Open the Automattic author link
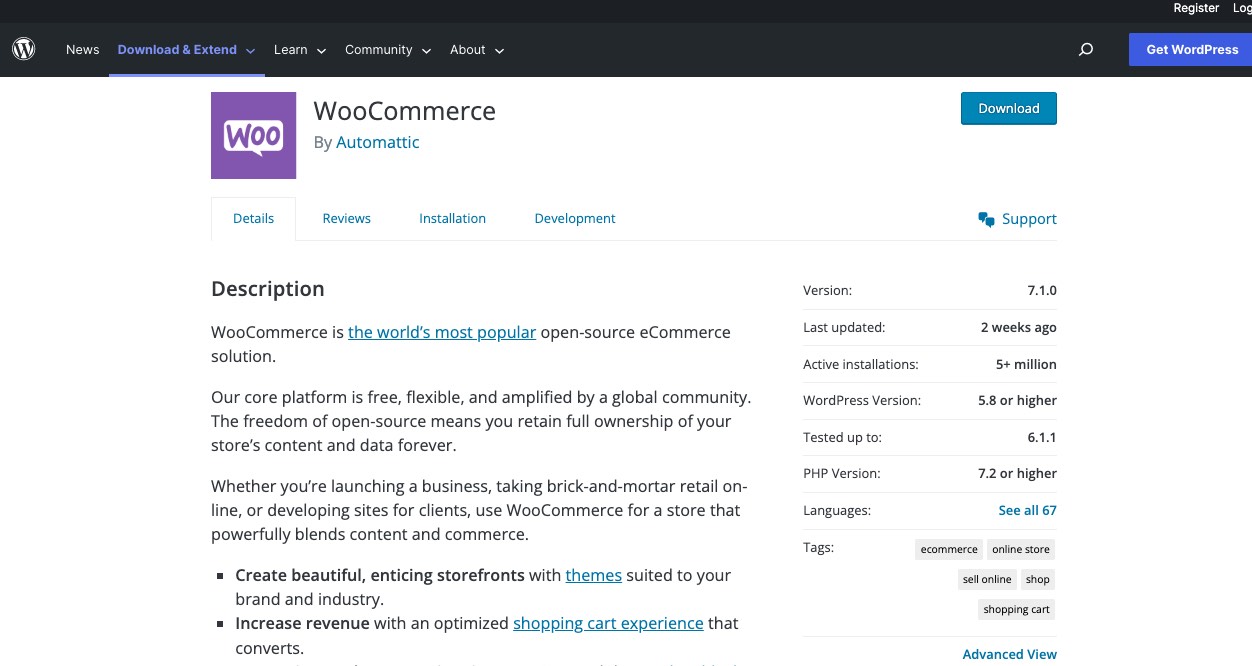Viewport: 1252px width, 666px height. 378,142
